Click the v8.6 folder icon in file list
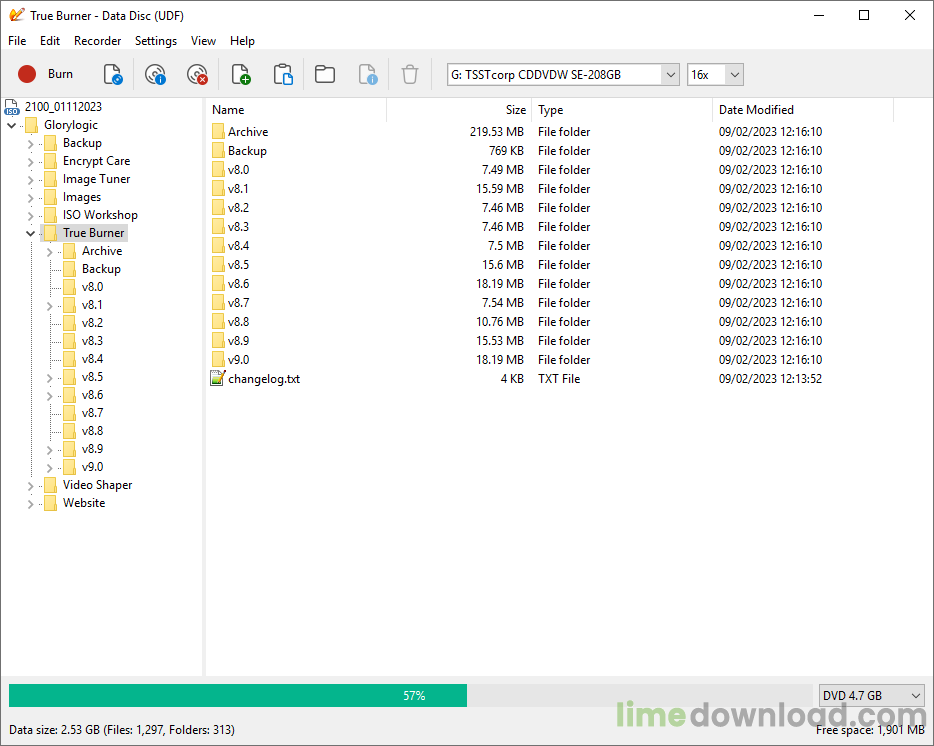The width and height of the screenshot is (934, 746). pos(219,284)
